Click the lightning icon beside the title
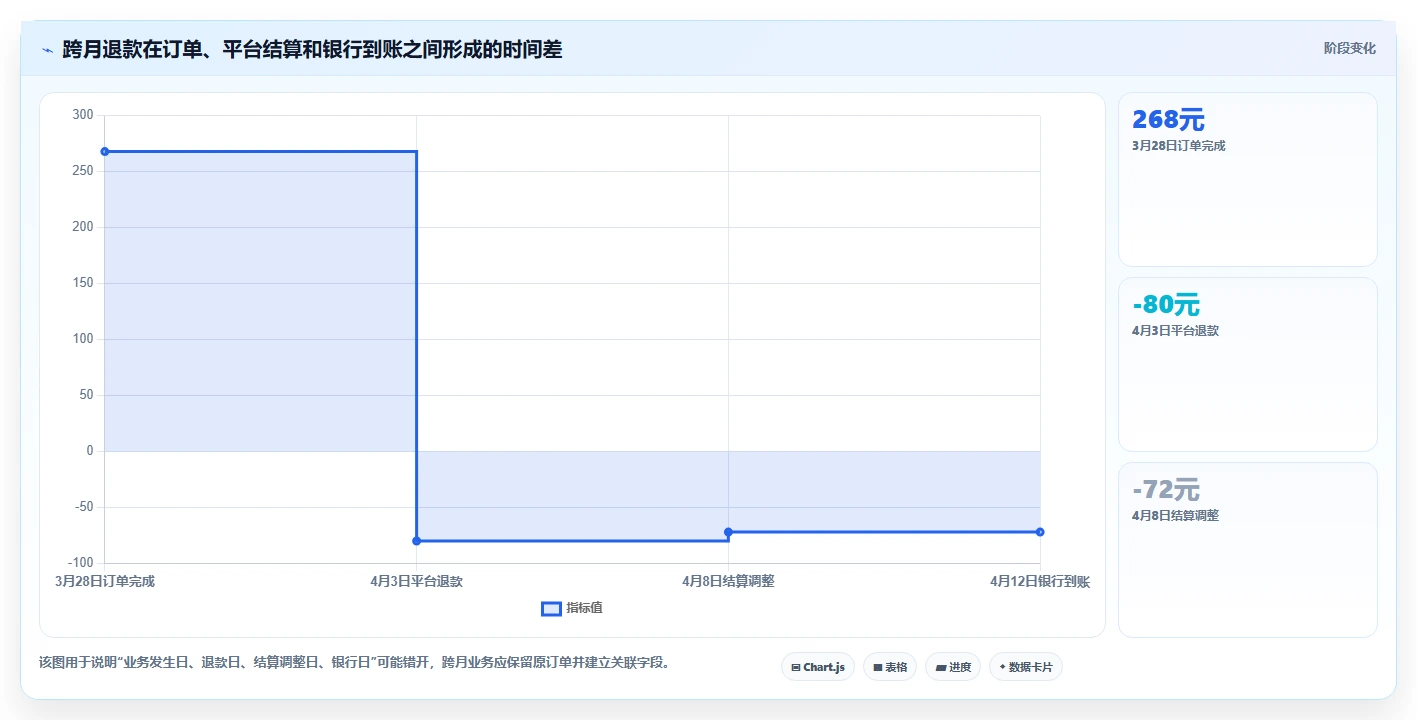This screenshot has width=1417, height=720. [x=47, y=49]
